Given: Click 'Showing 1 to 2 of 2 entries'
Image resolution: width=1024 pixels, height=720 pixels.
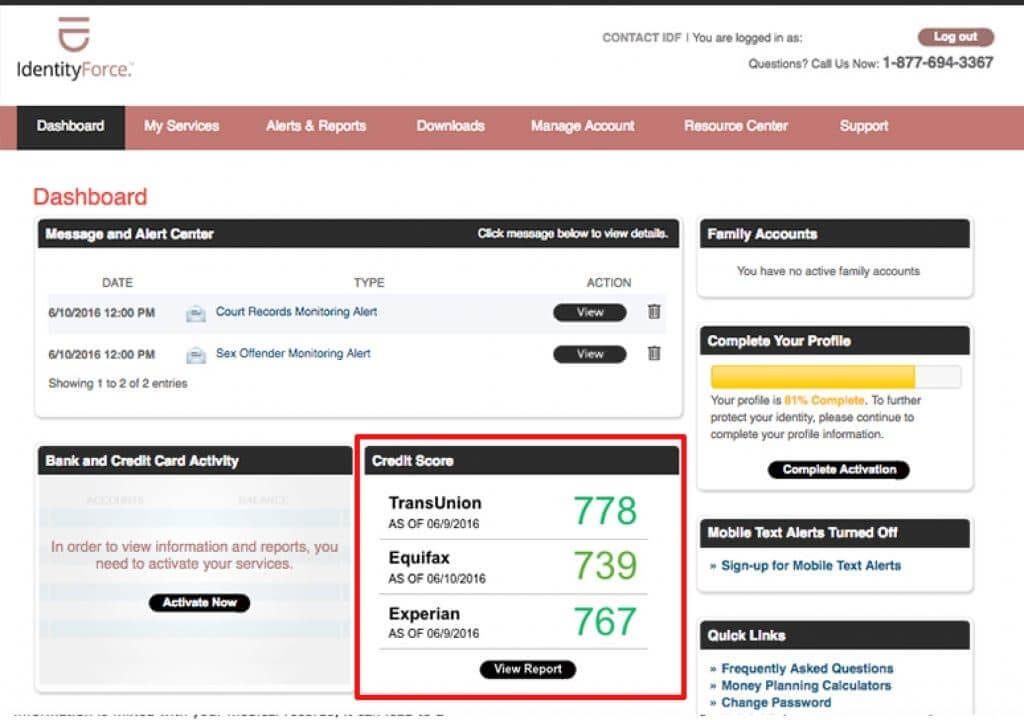Looking at the screenshot, I should (x=118, y=384).
